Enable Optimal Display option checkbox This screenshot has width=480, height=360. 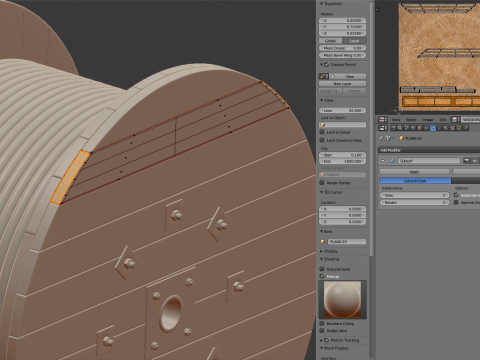tap(456, 202)
